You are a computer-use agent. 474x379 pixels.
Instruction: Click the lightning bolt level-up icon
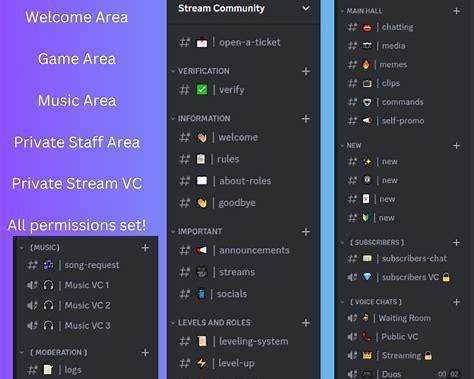tap(202, 363)
